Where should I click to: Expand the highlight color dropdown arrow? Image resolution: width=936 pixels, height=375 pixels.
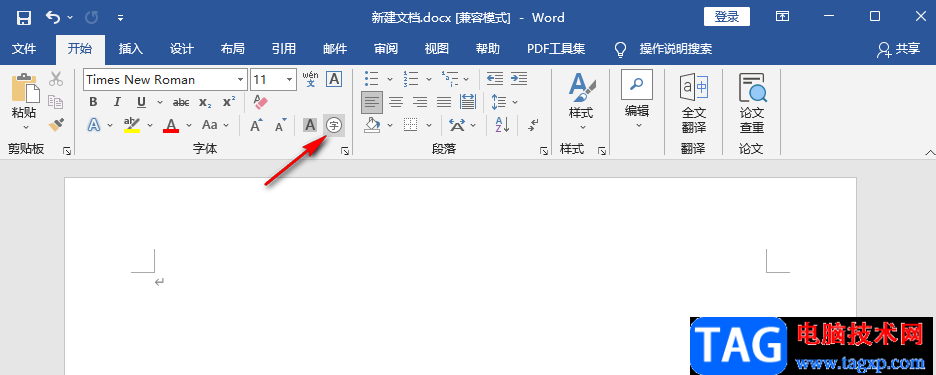[x=150, y=125]
